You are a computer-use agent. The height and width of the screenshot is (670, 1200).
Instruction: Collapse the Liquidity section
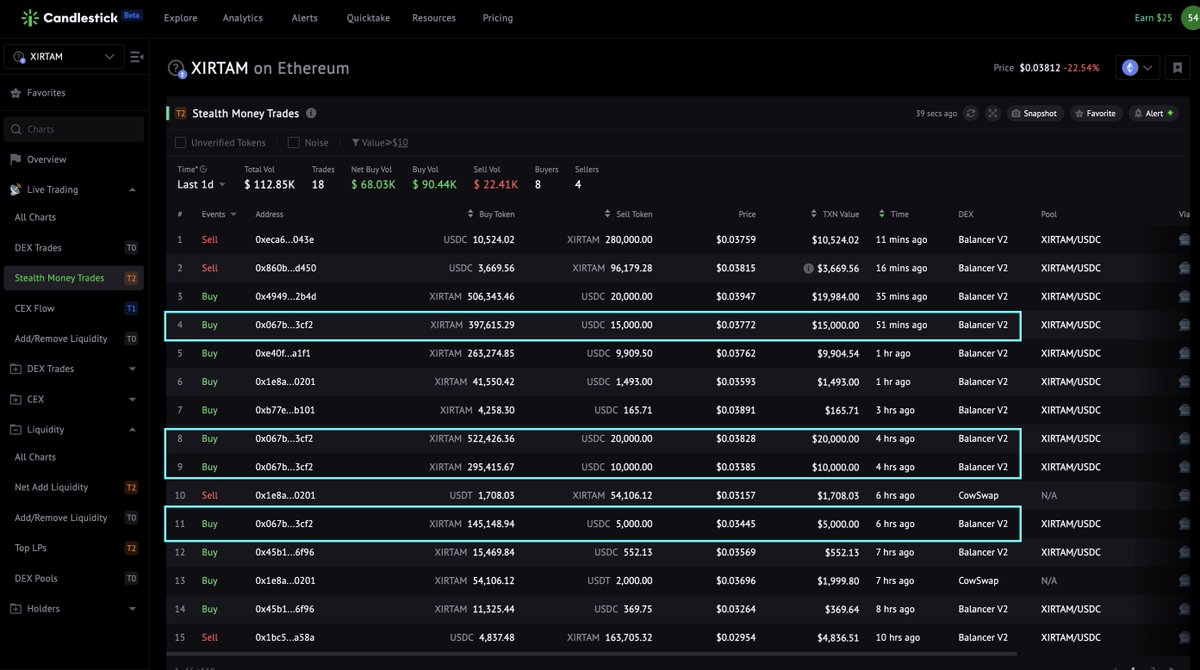132,429
